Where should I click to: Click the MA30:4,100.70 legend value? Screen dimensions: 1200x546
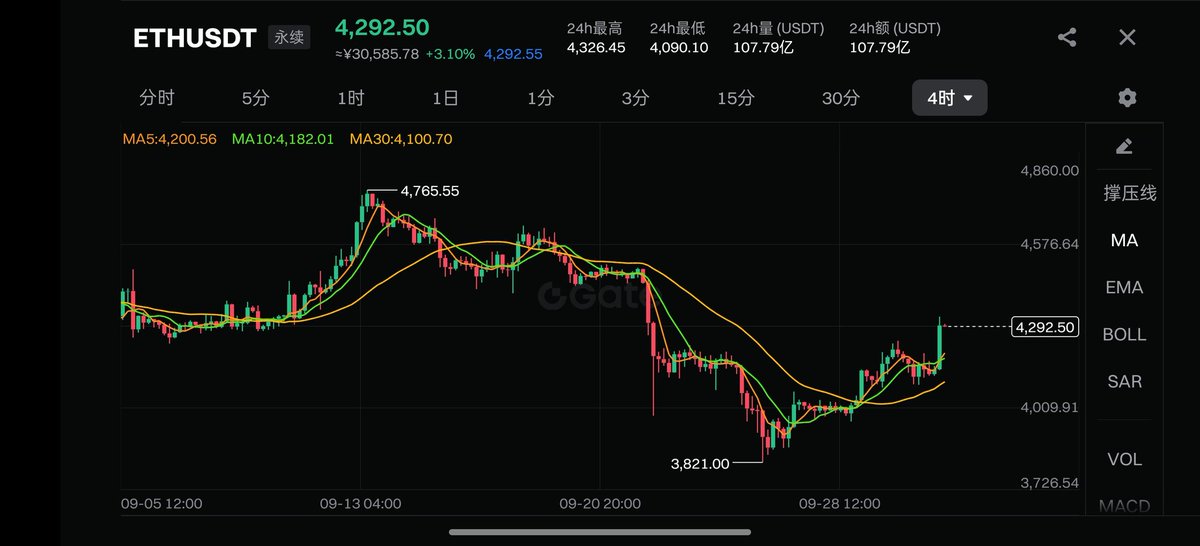pos(401,139)
